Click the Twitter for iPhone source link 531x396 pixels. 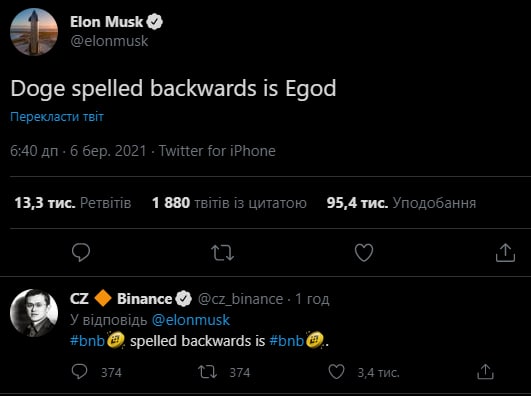pos(217,151)
